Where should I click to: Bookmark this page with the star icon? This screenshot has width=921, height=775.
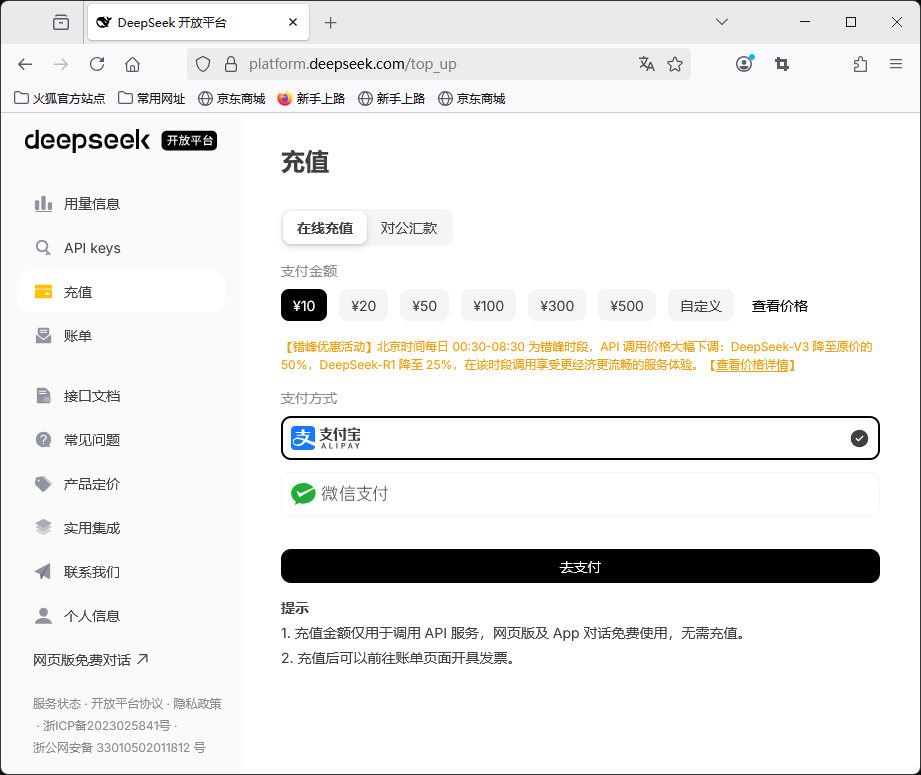(x=675, y=64)
